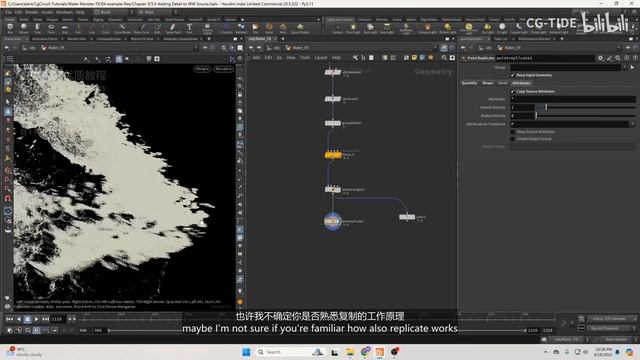Toggle real time playback button
640x360 pixels.
[36, 330]
